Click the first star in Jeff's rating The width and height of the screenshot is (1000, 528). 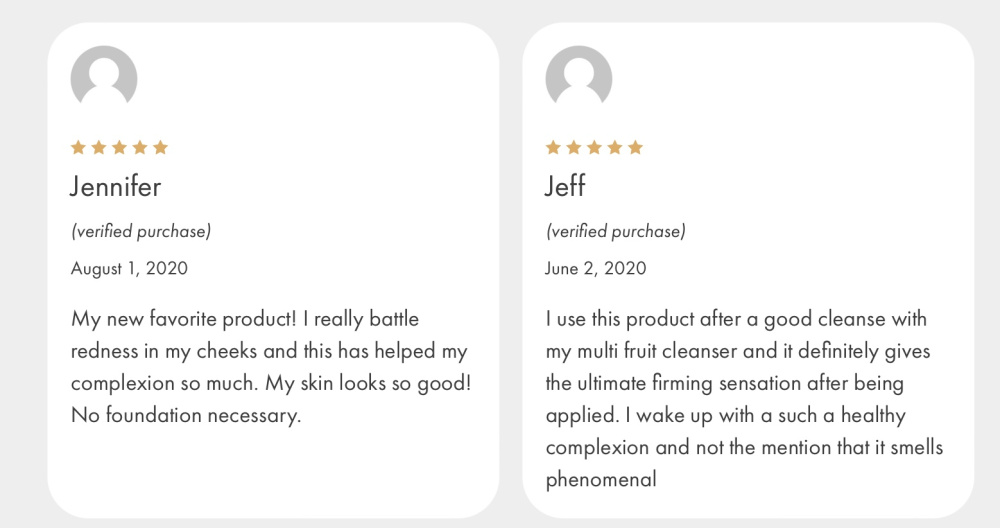pyautogui.click(x=554, y=148)
